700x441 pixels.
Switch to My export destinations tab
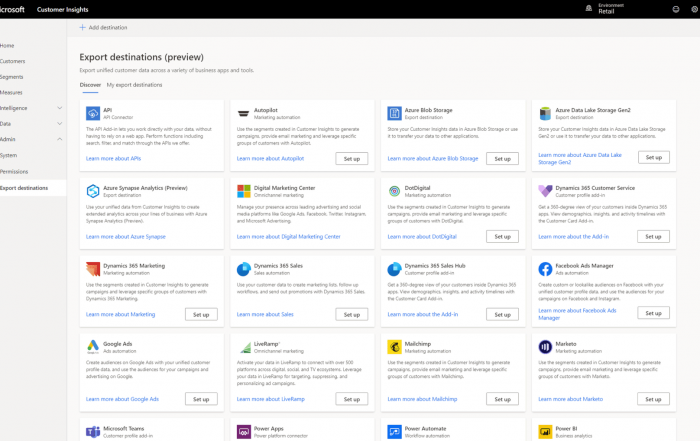point(134,85)
